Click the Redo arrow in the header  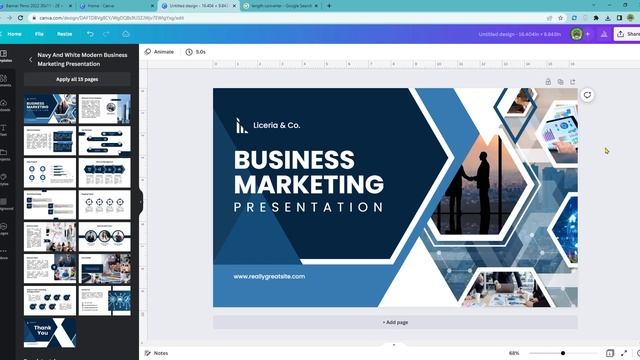click(106, 34)
